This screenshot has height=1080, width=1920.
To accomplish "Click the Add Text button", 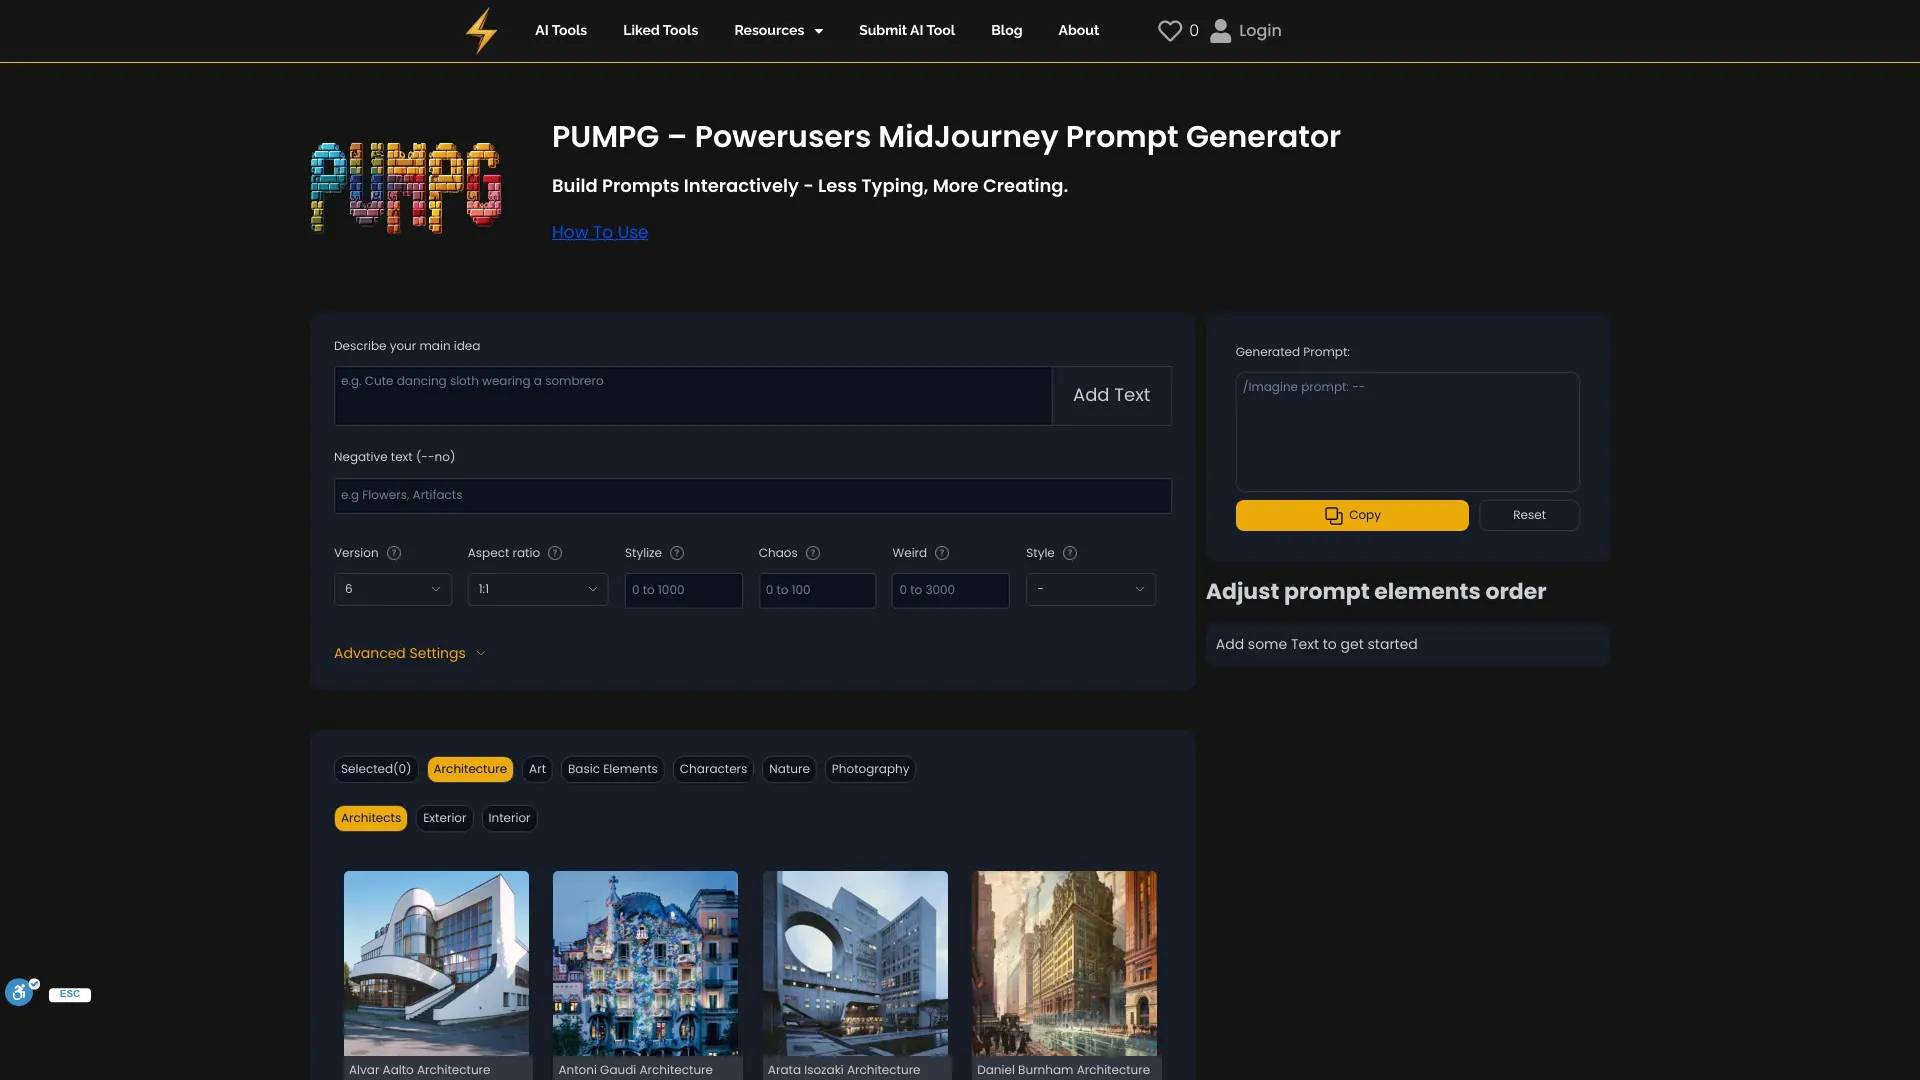I will (1111, 395).
